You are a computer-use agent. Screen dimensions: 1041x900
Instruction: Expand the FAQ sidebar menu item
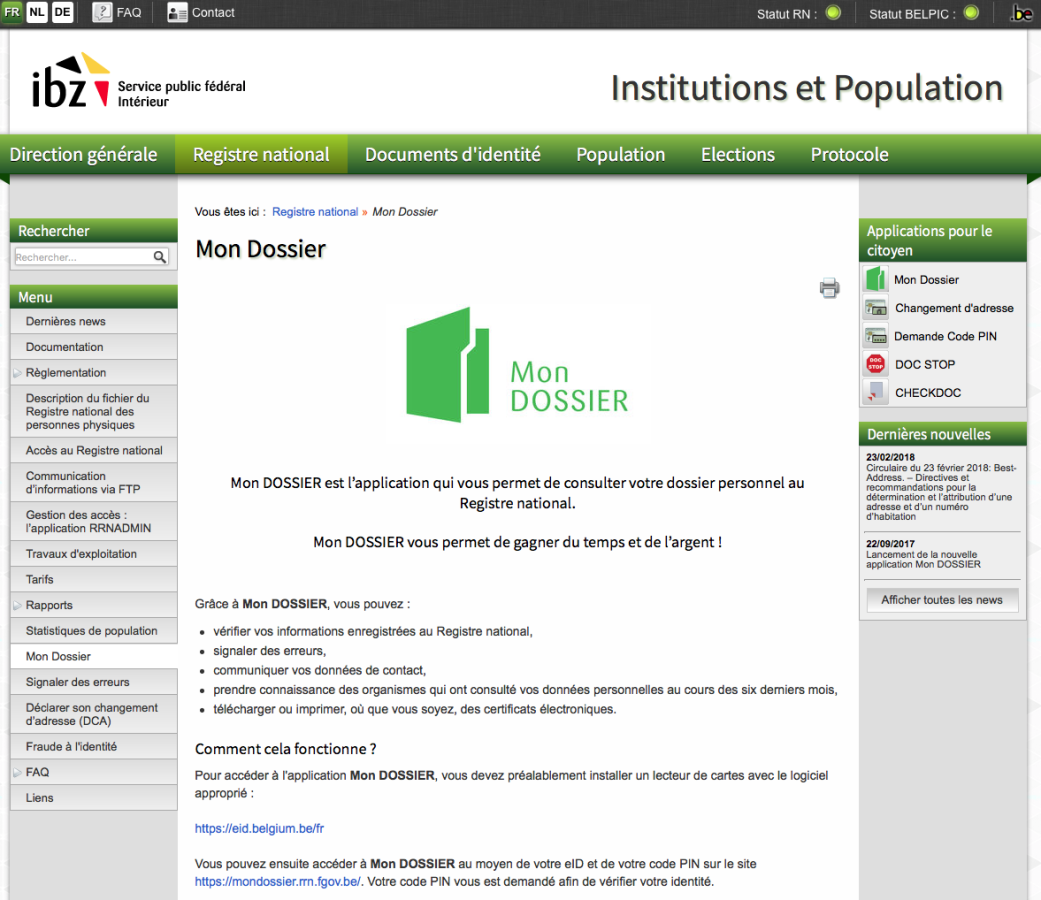point(37,772)
